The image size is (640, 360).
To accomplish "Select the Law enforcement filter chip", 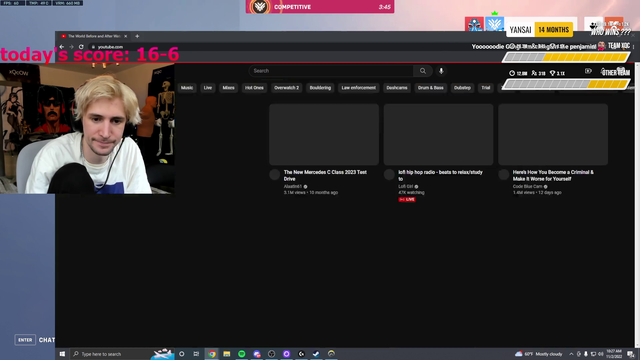I will [359, 88].
